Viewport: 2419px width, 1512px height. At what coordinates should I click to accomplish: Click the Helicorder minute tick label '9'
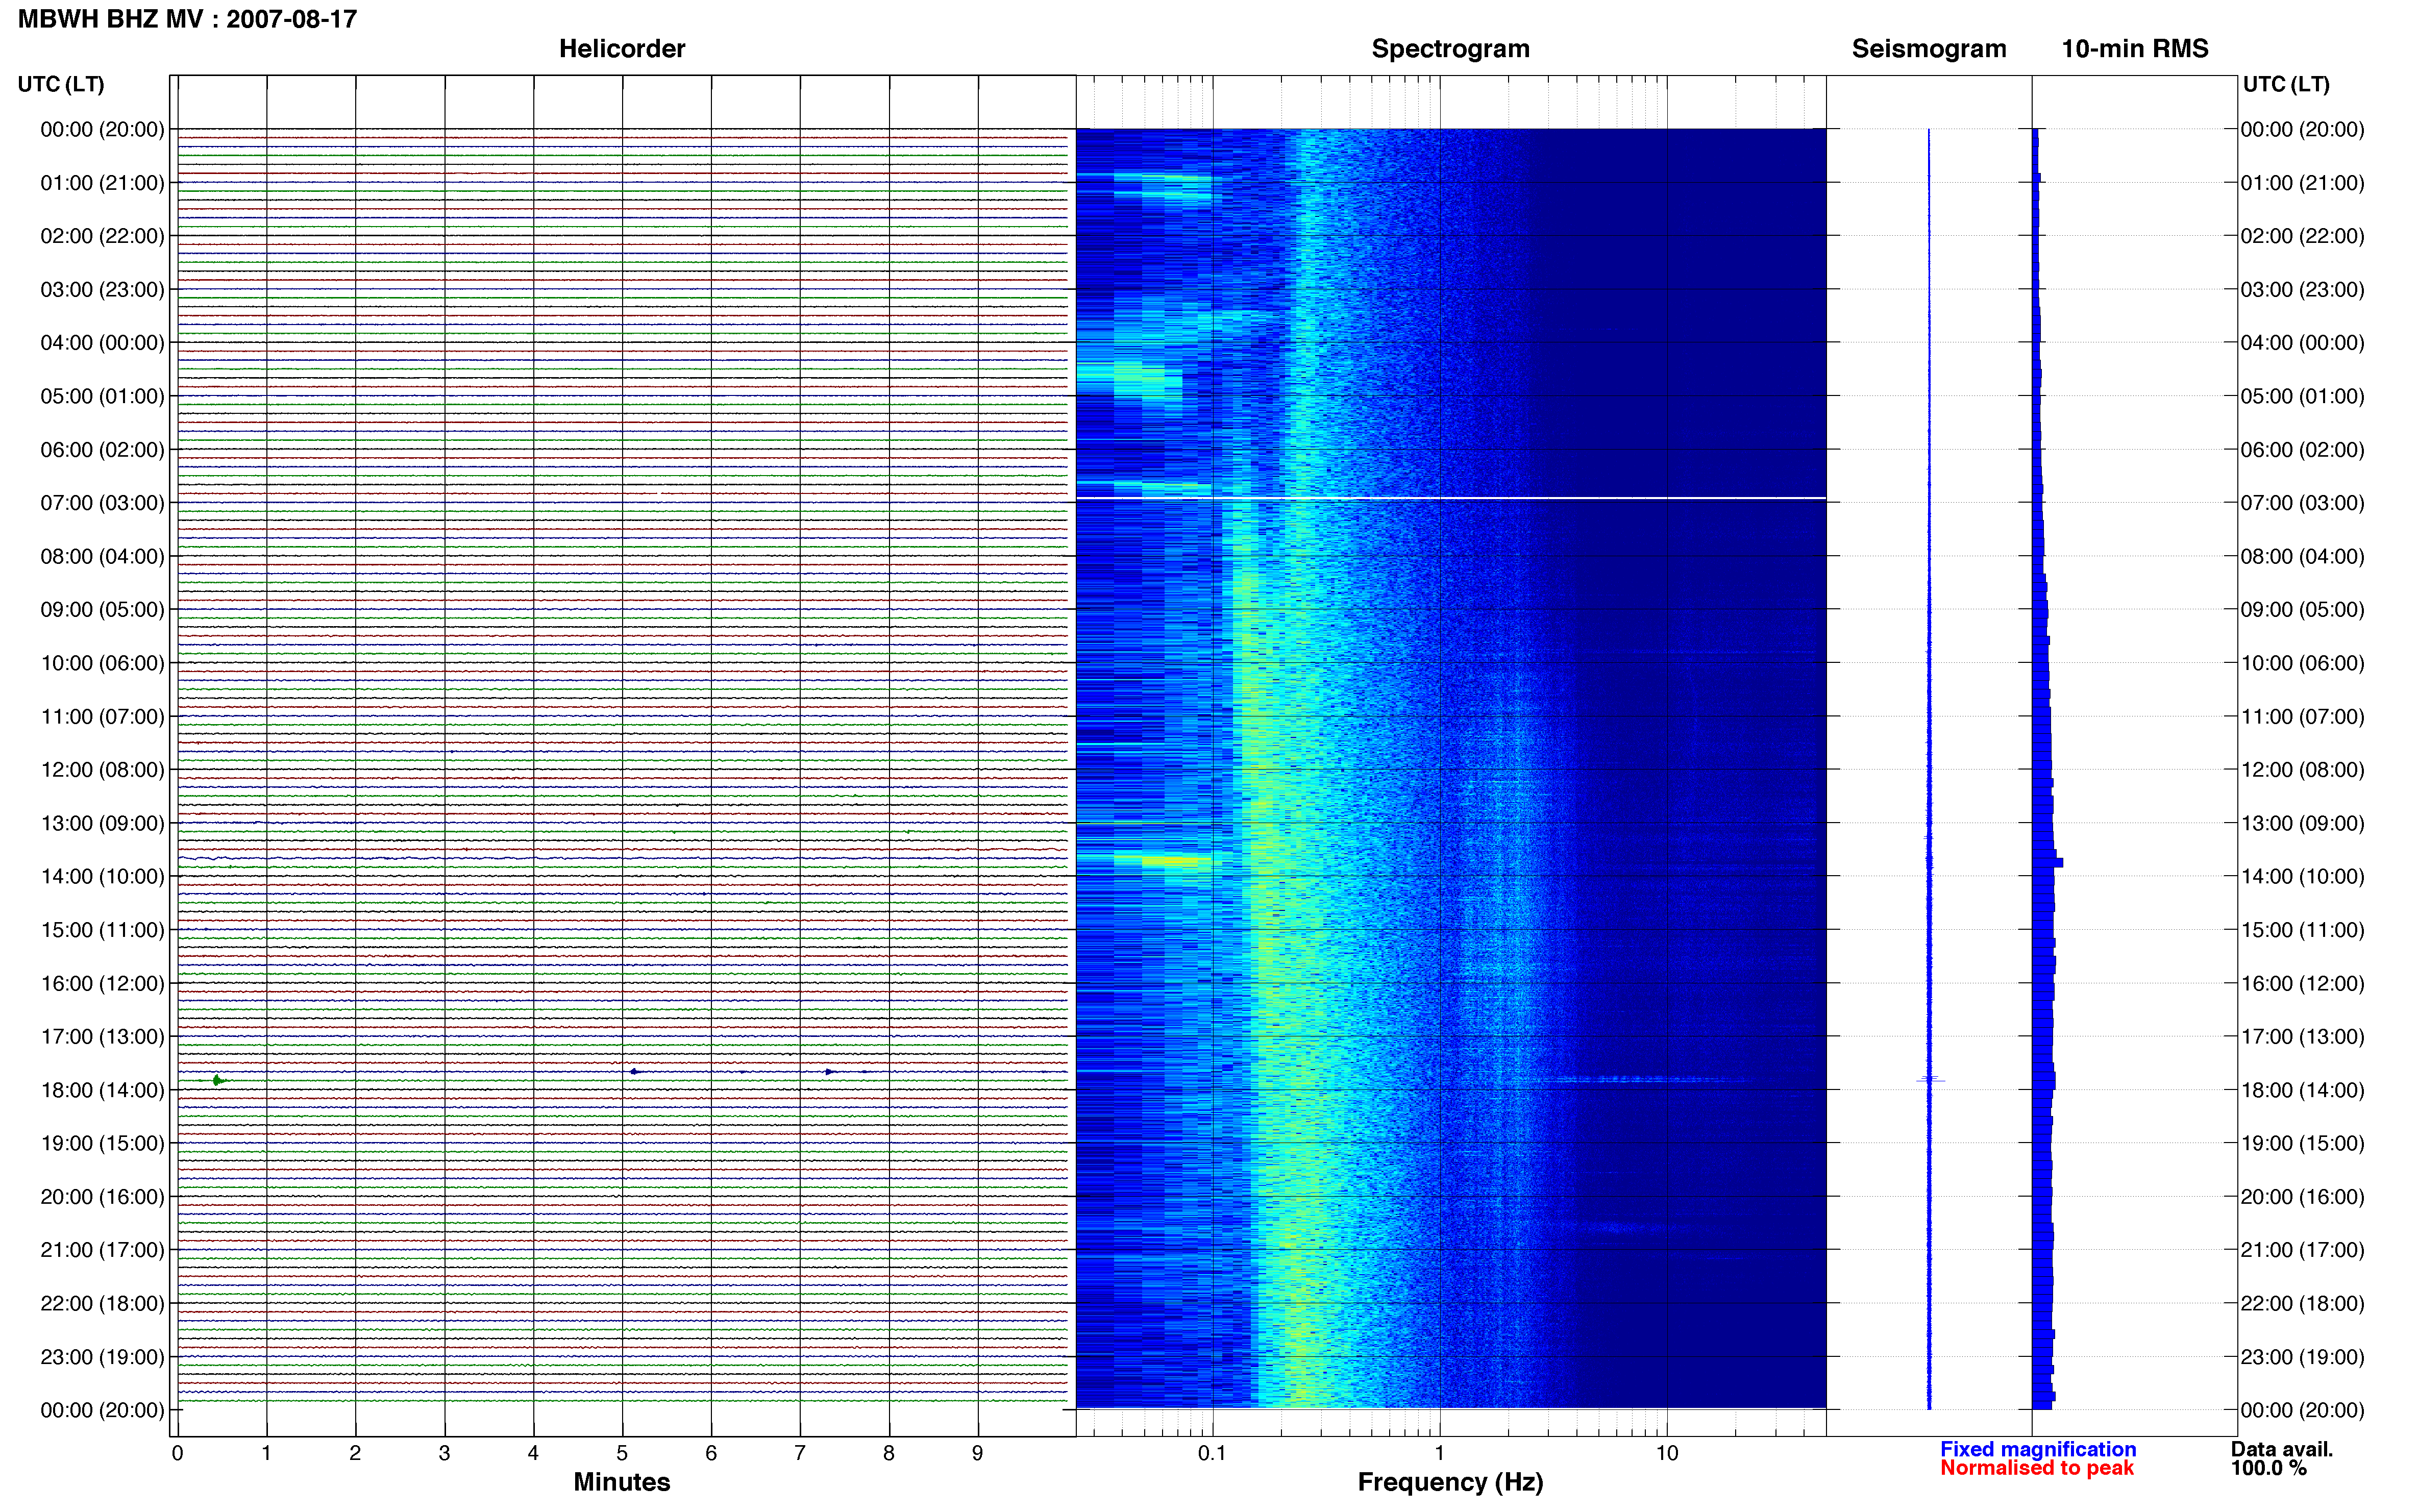click(x=978, y=1454)
